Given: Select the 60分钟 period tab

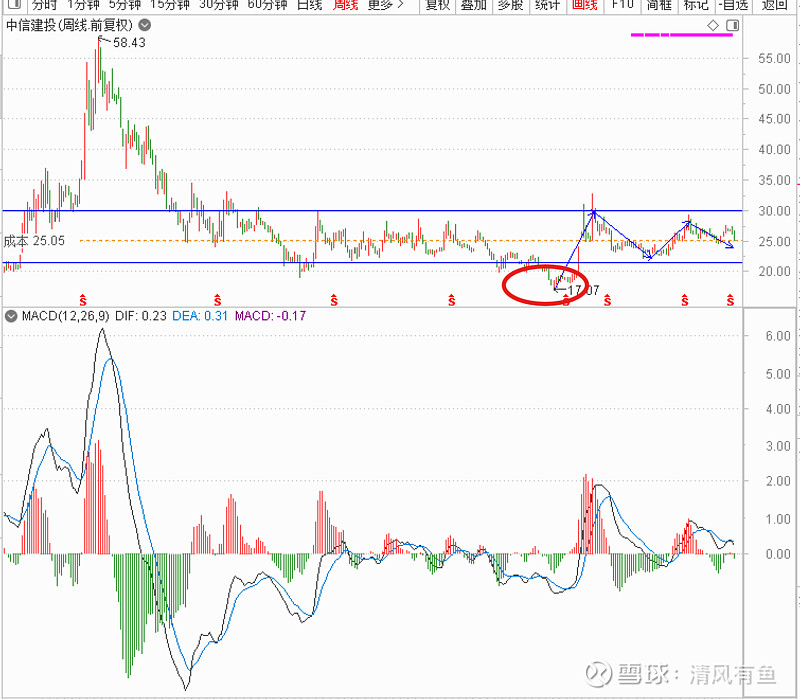Looking at the screenshot, I should [268, 5].
